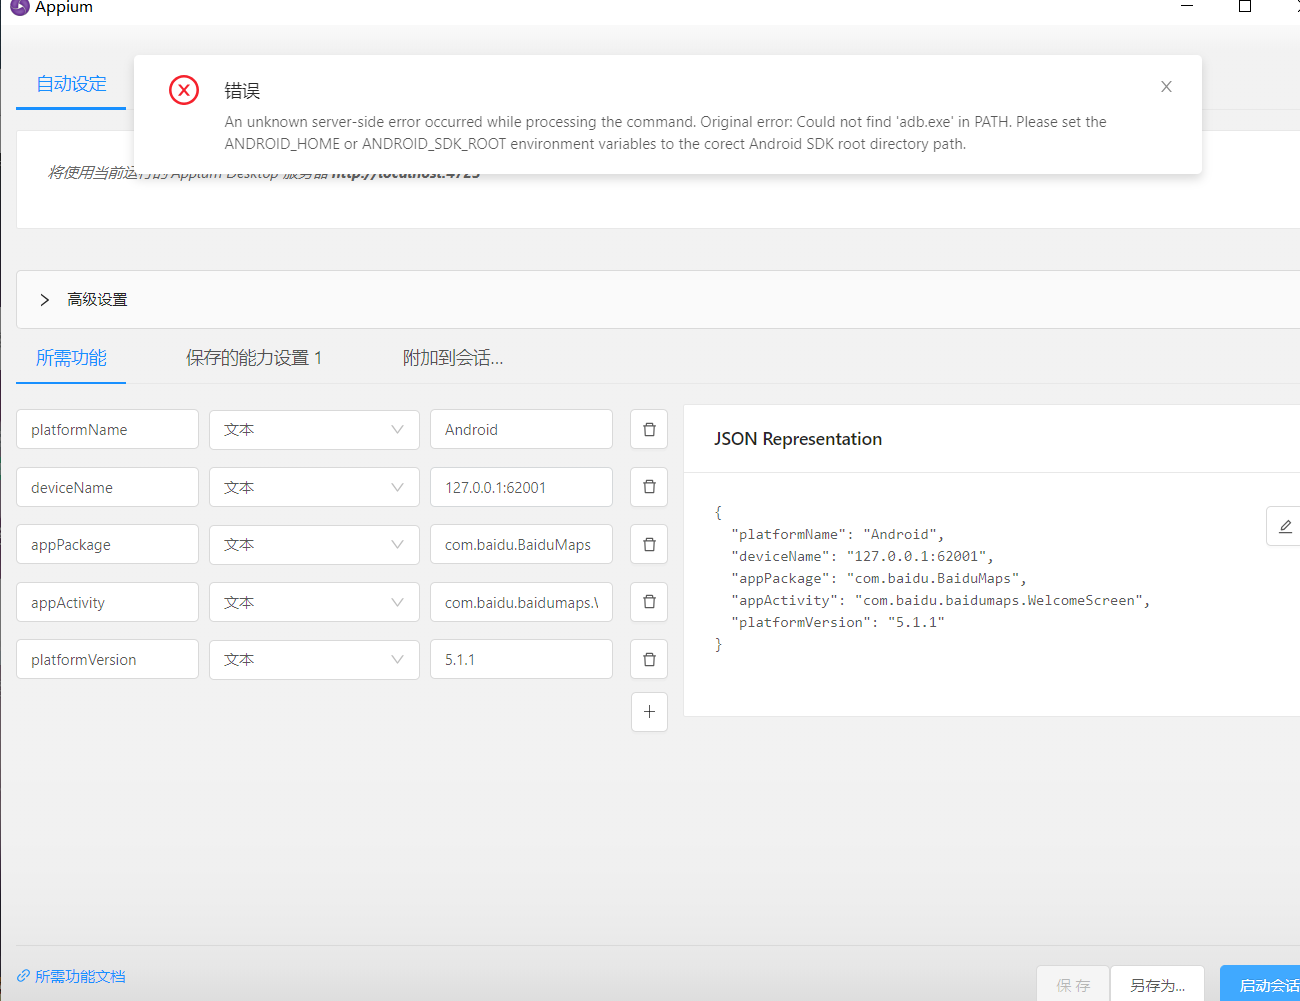
Task: Click the red error icon in notification
Action: tap(184, 90)
